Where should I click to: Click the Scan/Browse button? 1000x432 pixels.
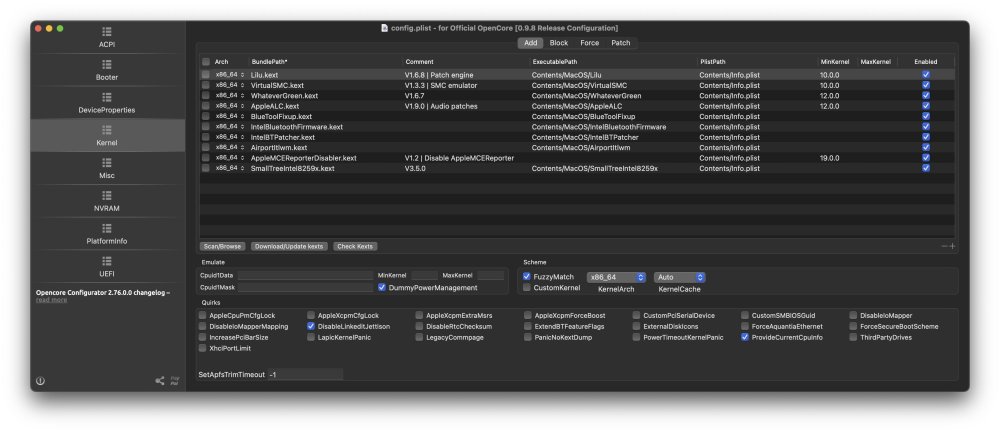(x=222, y=246)
